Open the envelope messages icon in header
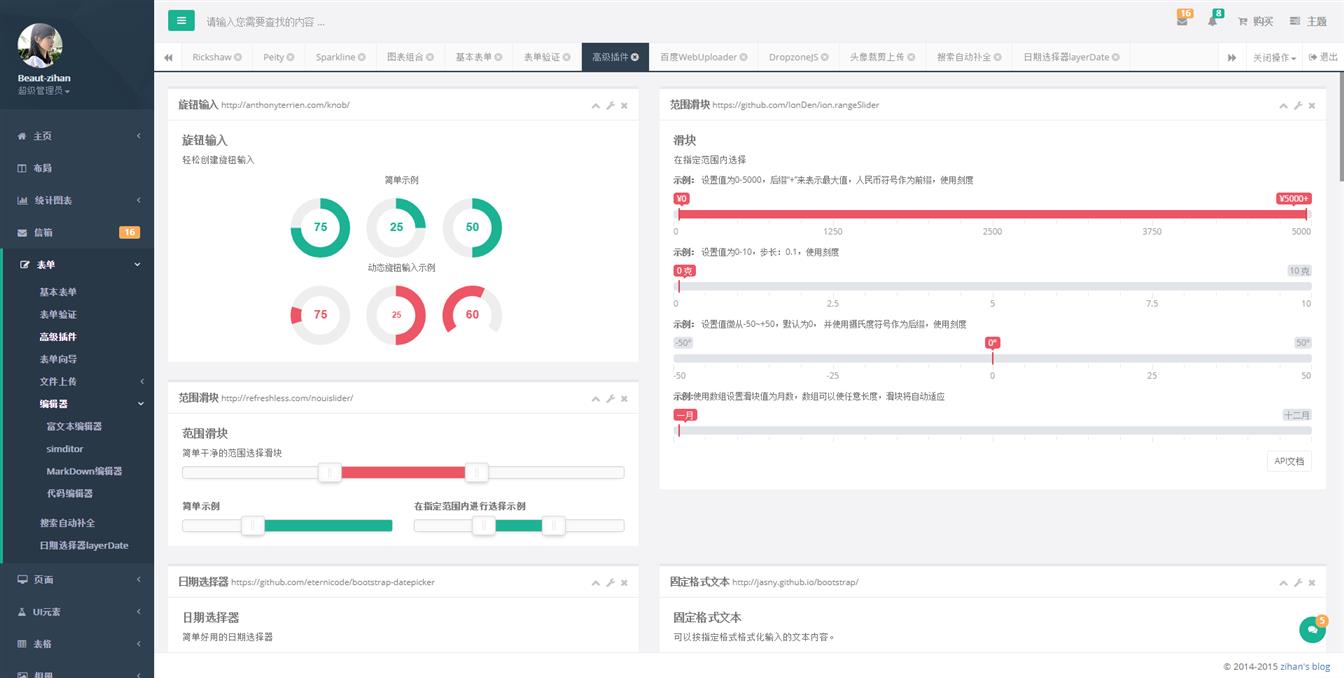The width and height of the screenshot is (1344, 678). [1182, 21]
